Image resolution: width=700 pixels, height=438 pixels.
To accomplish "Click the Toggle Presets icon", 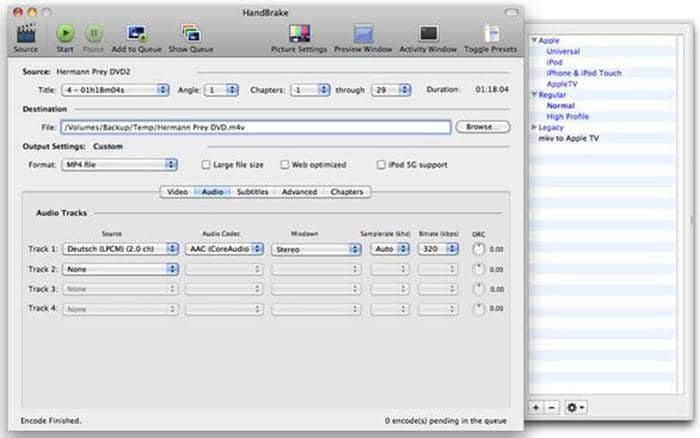I will 491,33.
